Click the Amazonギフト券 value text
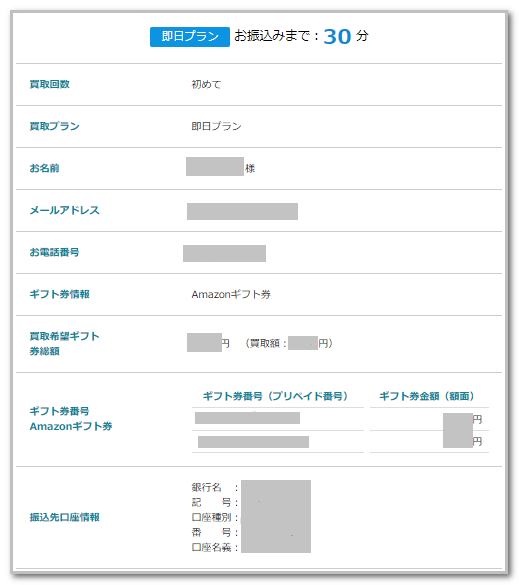 pos(231,295)
